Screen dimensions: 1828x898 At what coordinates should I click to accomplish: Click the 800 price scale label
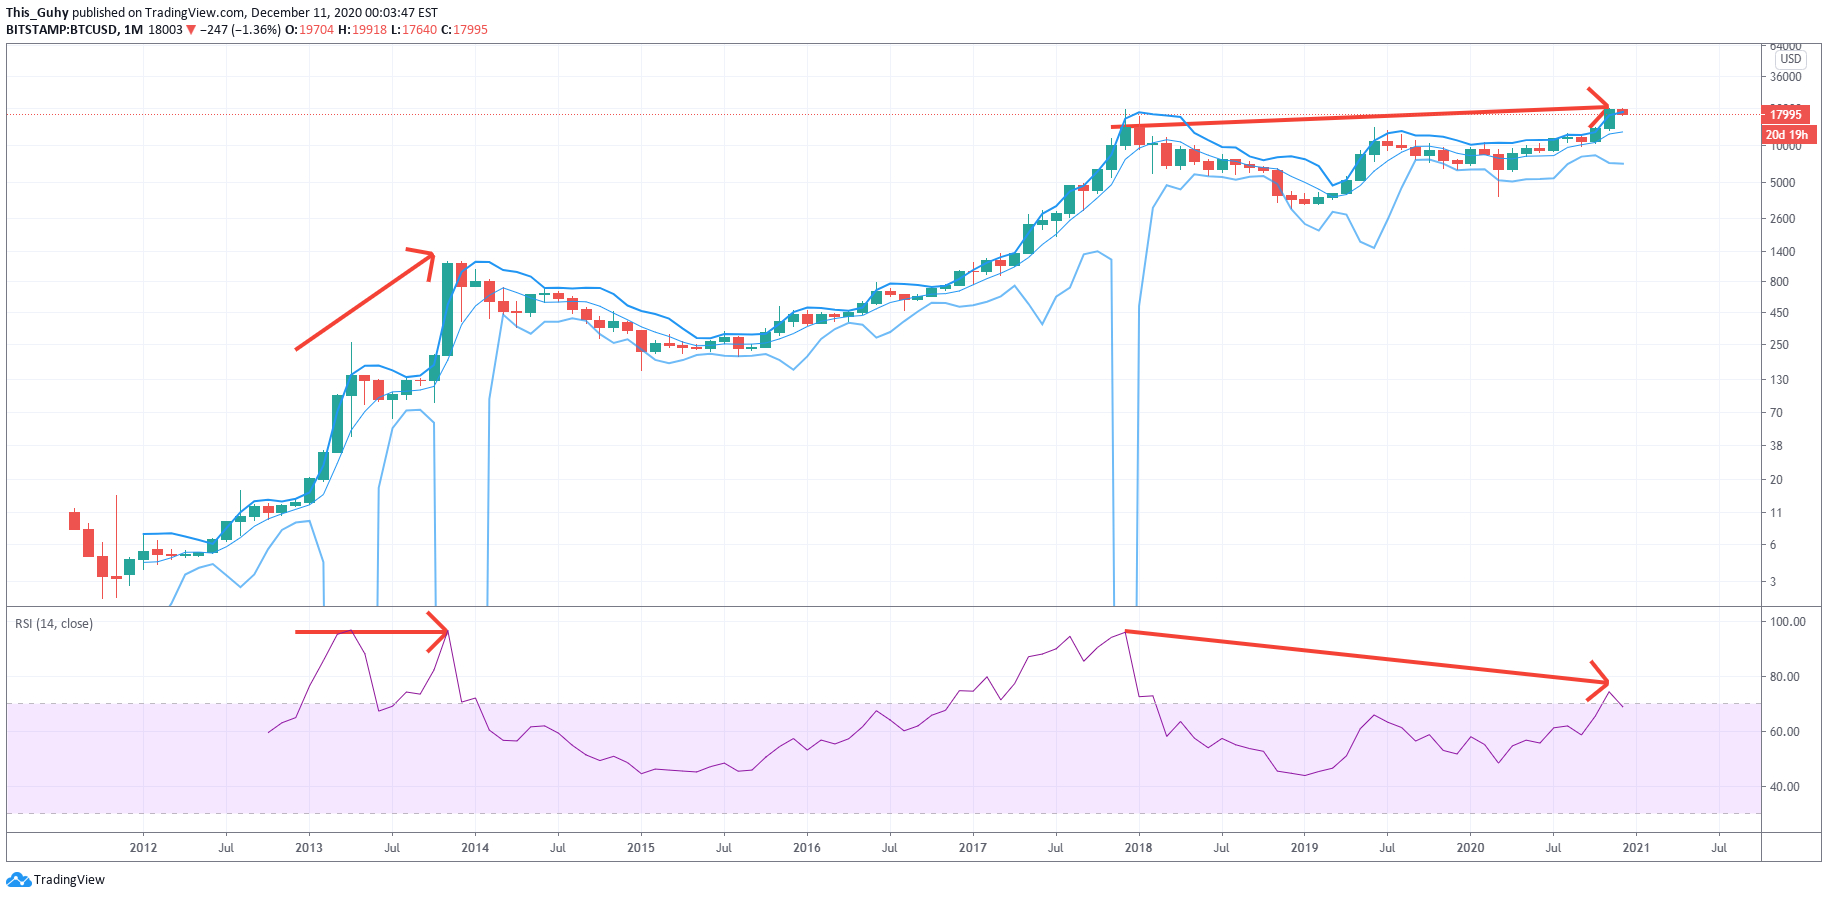tap(1780, 282)
